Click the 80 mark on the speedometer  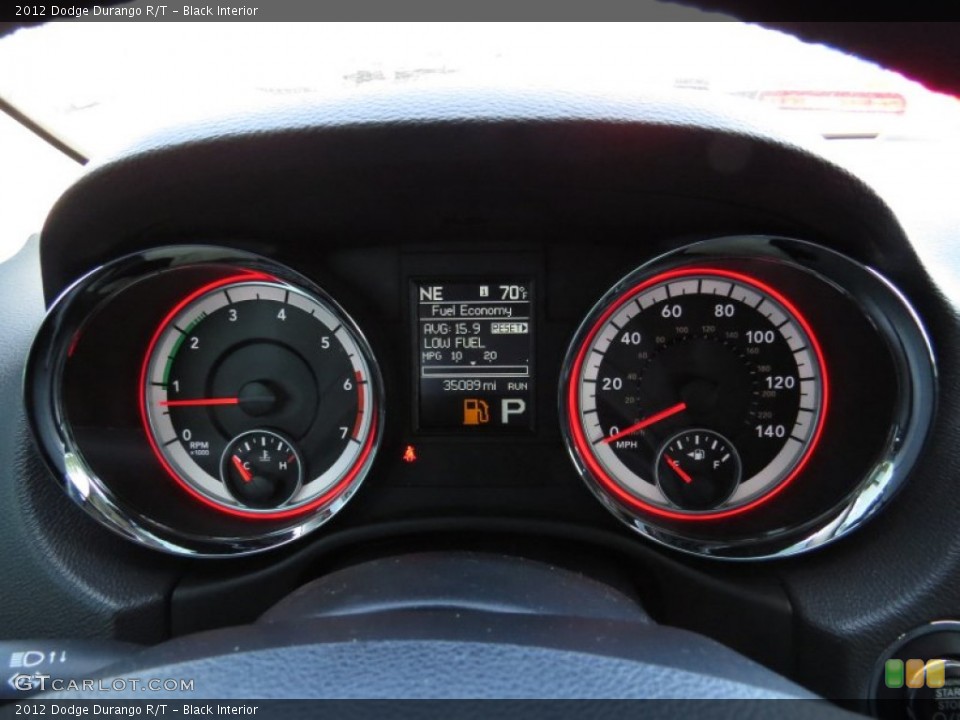pyautogui.click(x=724, y=310)
